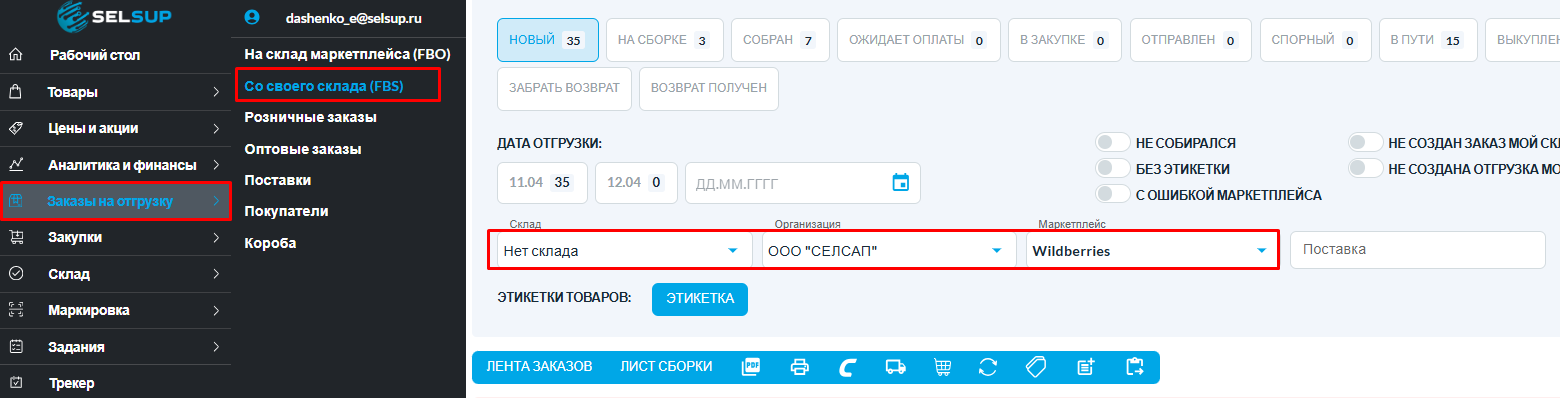Expand the Цены и акции chevron
The width and height of the screenshot is (1560, 398).
(x=216, y=128)
